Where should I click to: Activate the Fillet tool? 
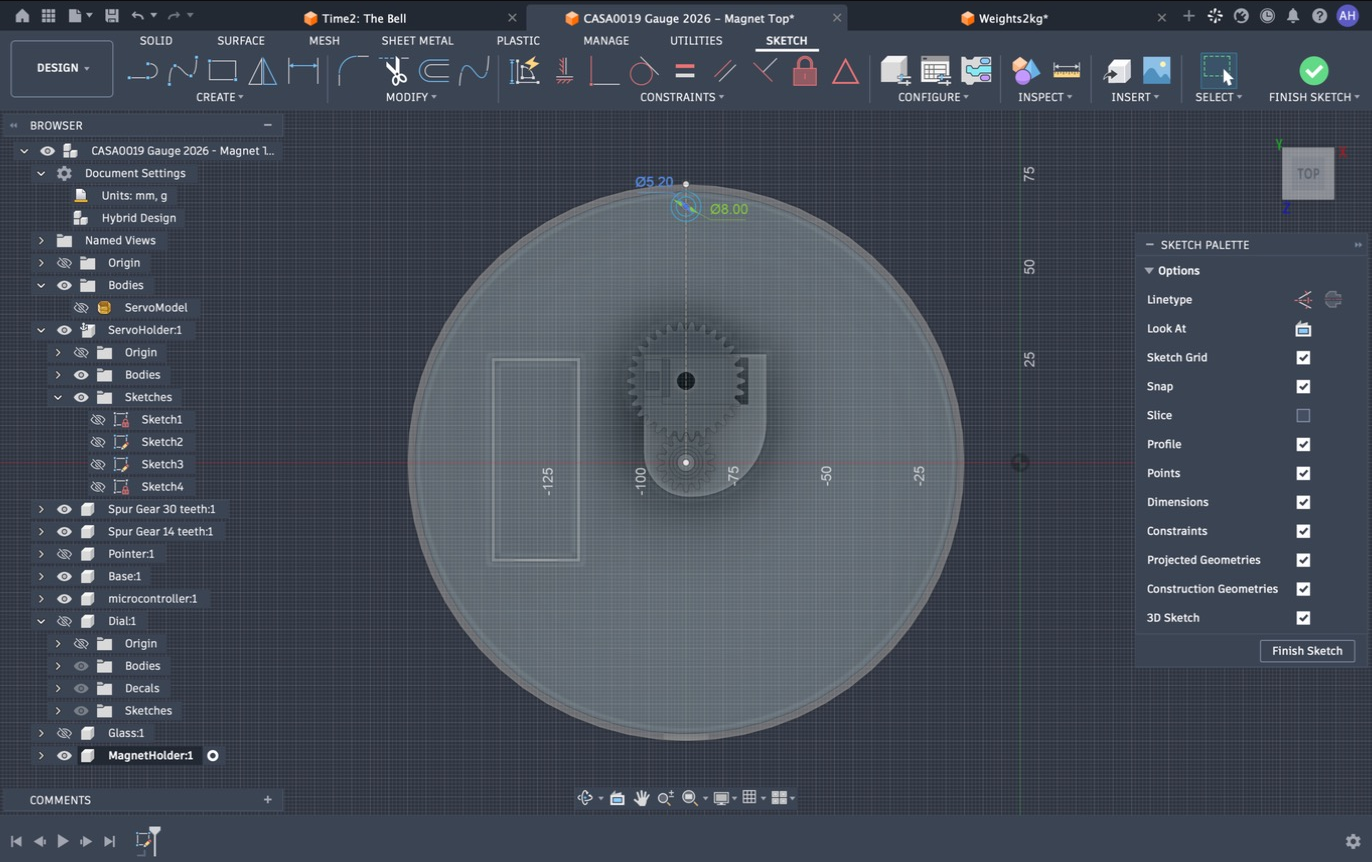click(x=353, y=71)
